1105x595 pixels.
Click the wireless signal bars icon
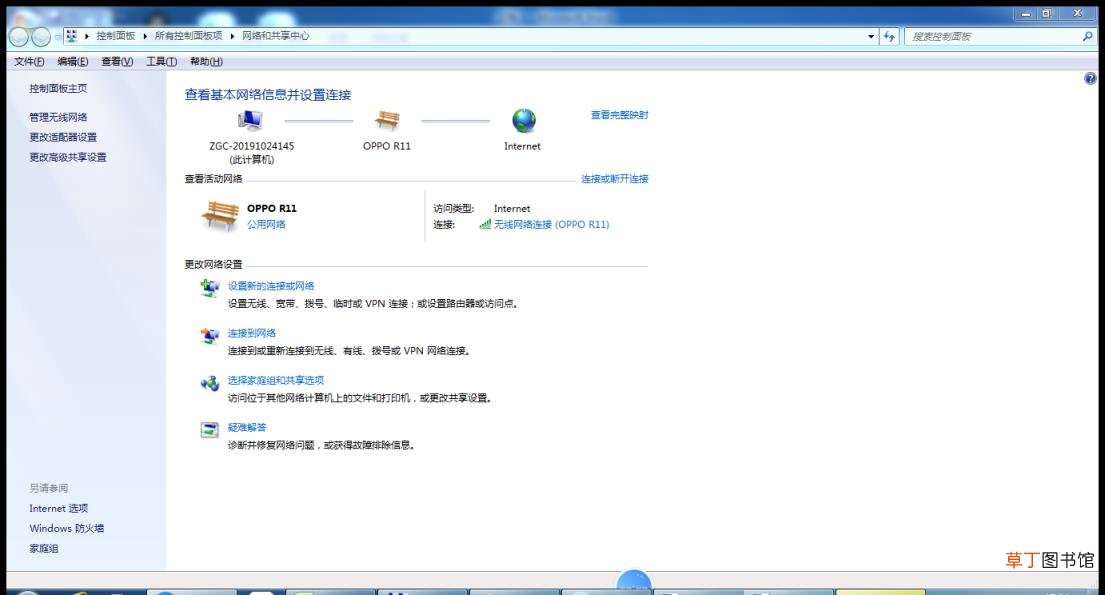pyautogui.click(x=485, y=224)
